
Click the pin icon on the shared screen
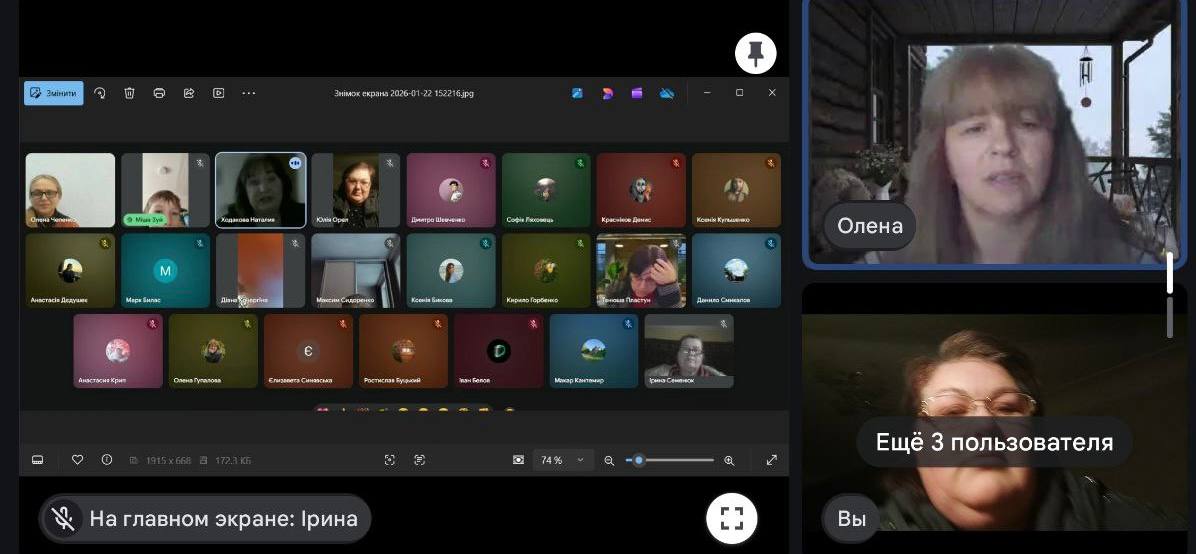tap(756, 54)
